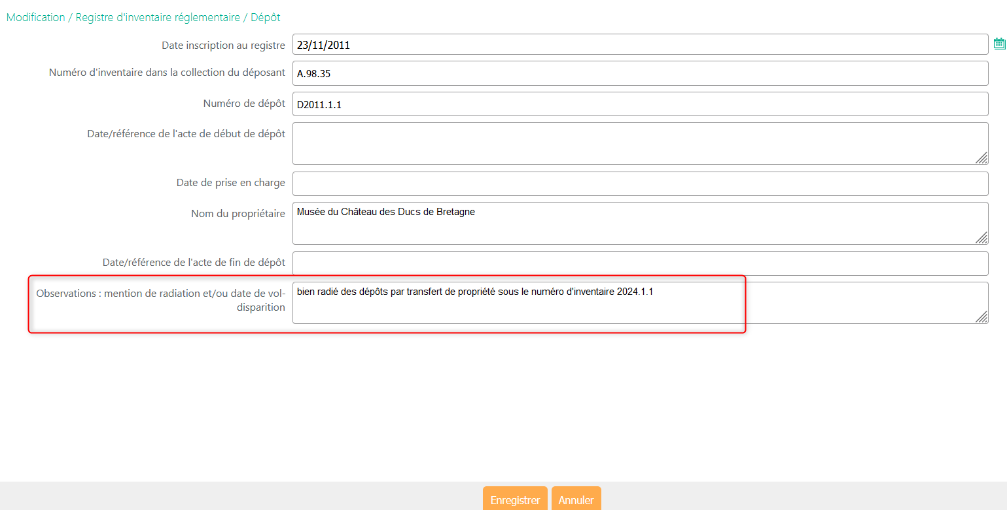Click the Nom du propriétaire label

coord(238,213)
